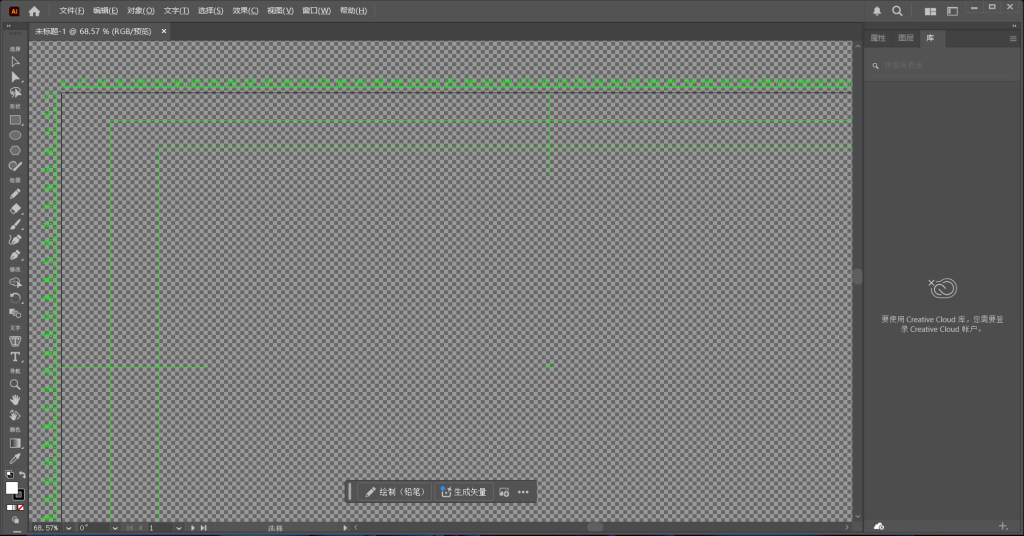Select the Eyedropper tool
Viewport: 1024px width, 536px height.
[x=15, y=458]
